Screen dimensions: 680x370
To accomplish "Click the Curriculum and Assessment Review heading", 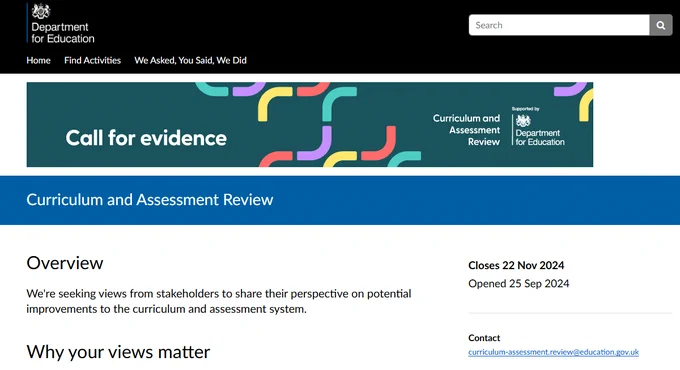I will coord(150,200).
